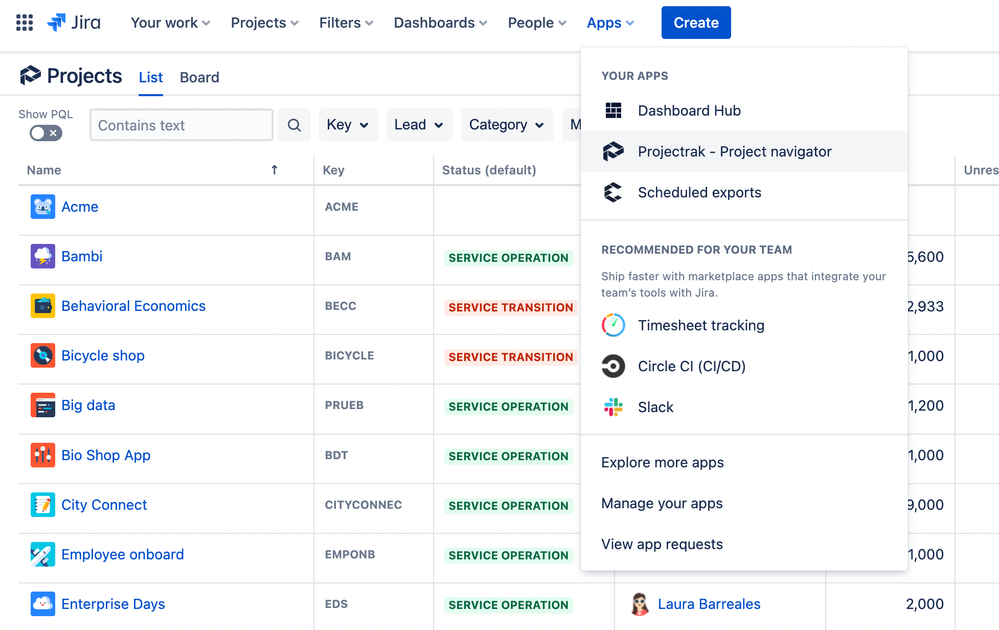Switch to the List tab

coord(151,77)
